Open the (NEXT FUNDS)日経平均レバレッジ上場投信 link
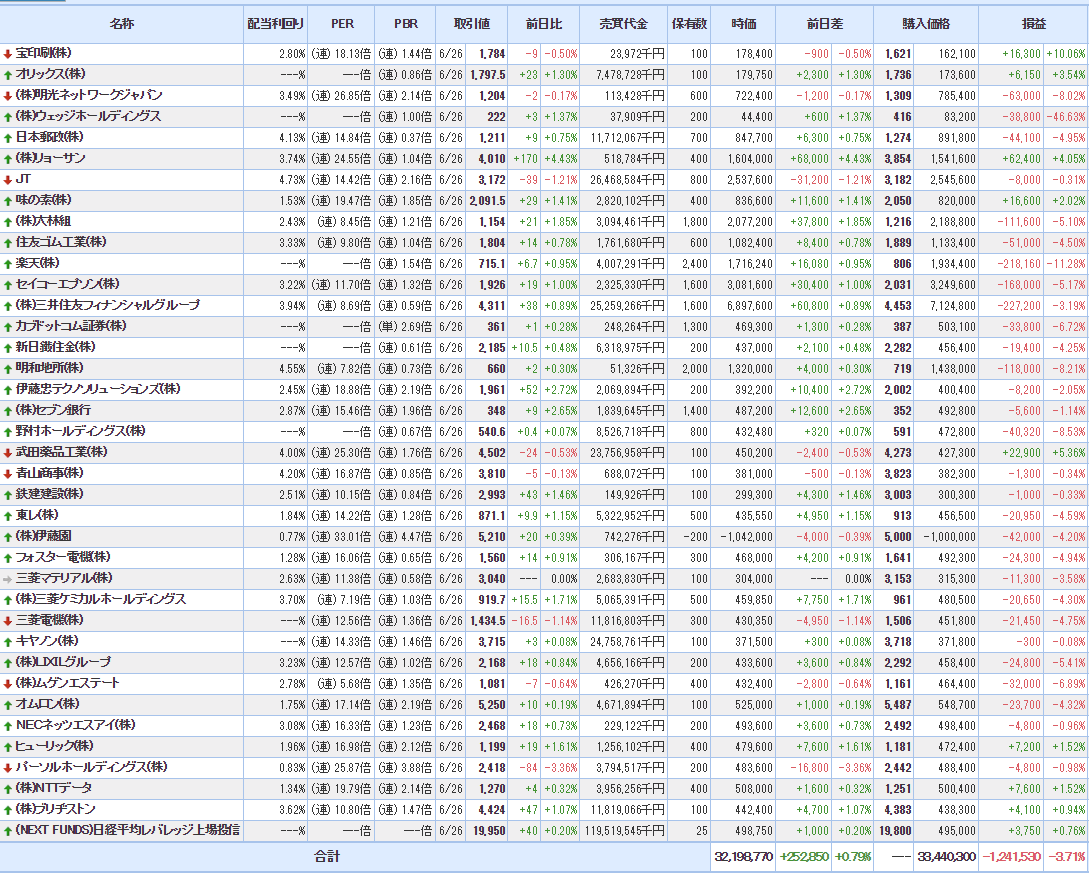The width and height of the screenshot is (1089, 873). (x=127, y=830)
